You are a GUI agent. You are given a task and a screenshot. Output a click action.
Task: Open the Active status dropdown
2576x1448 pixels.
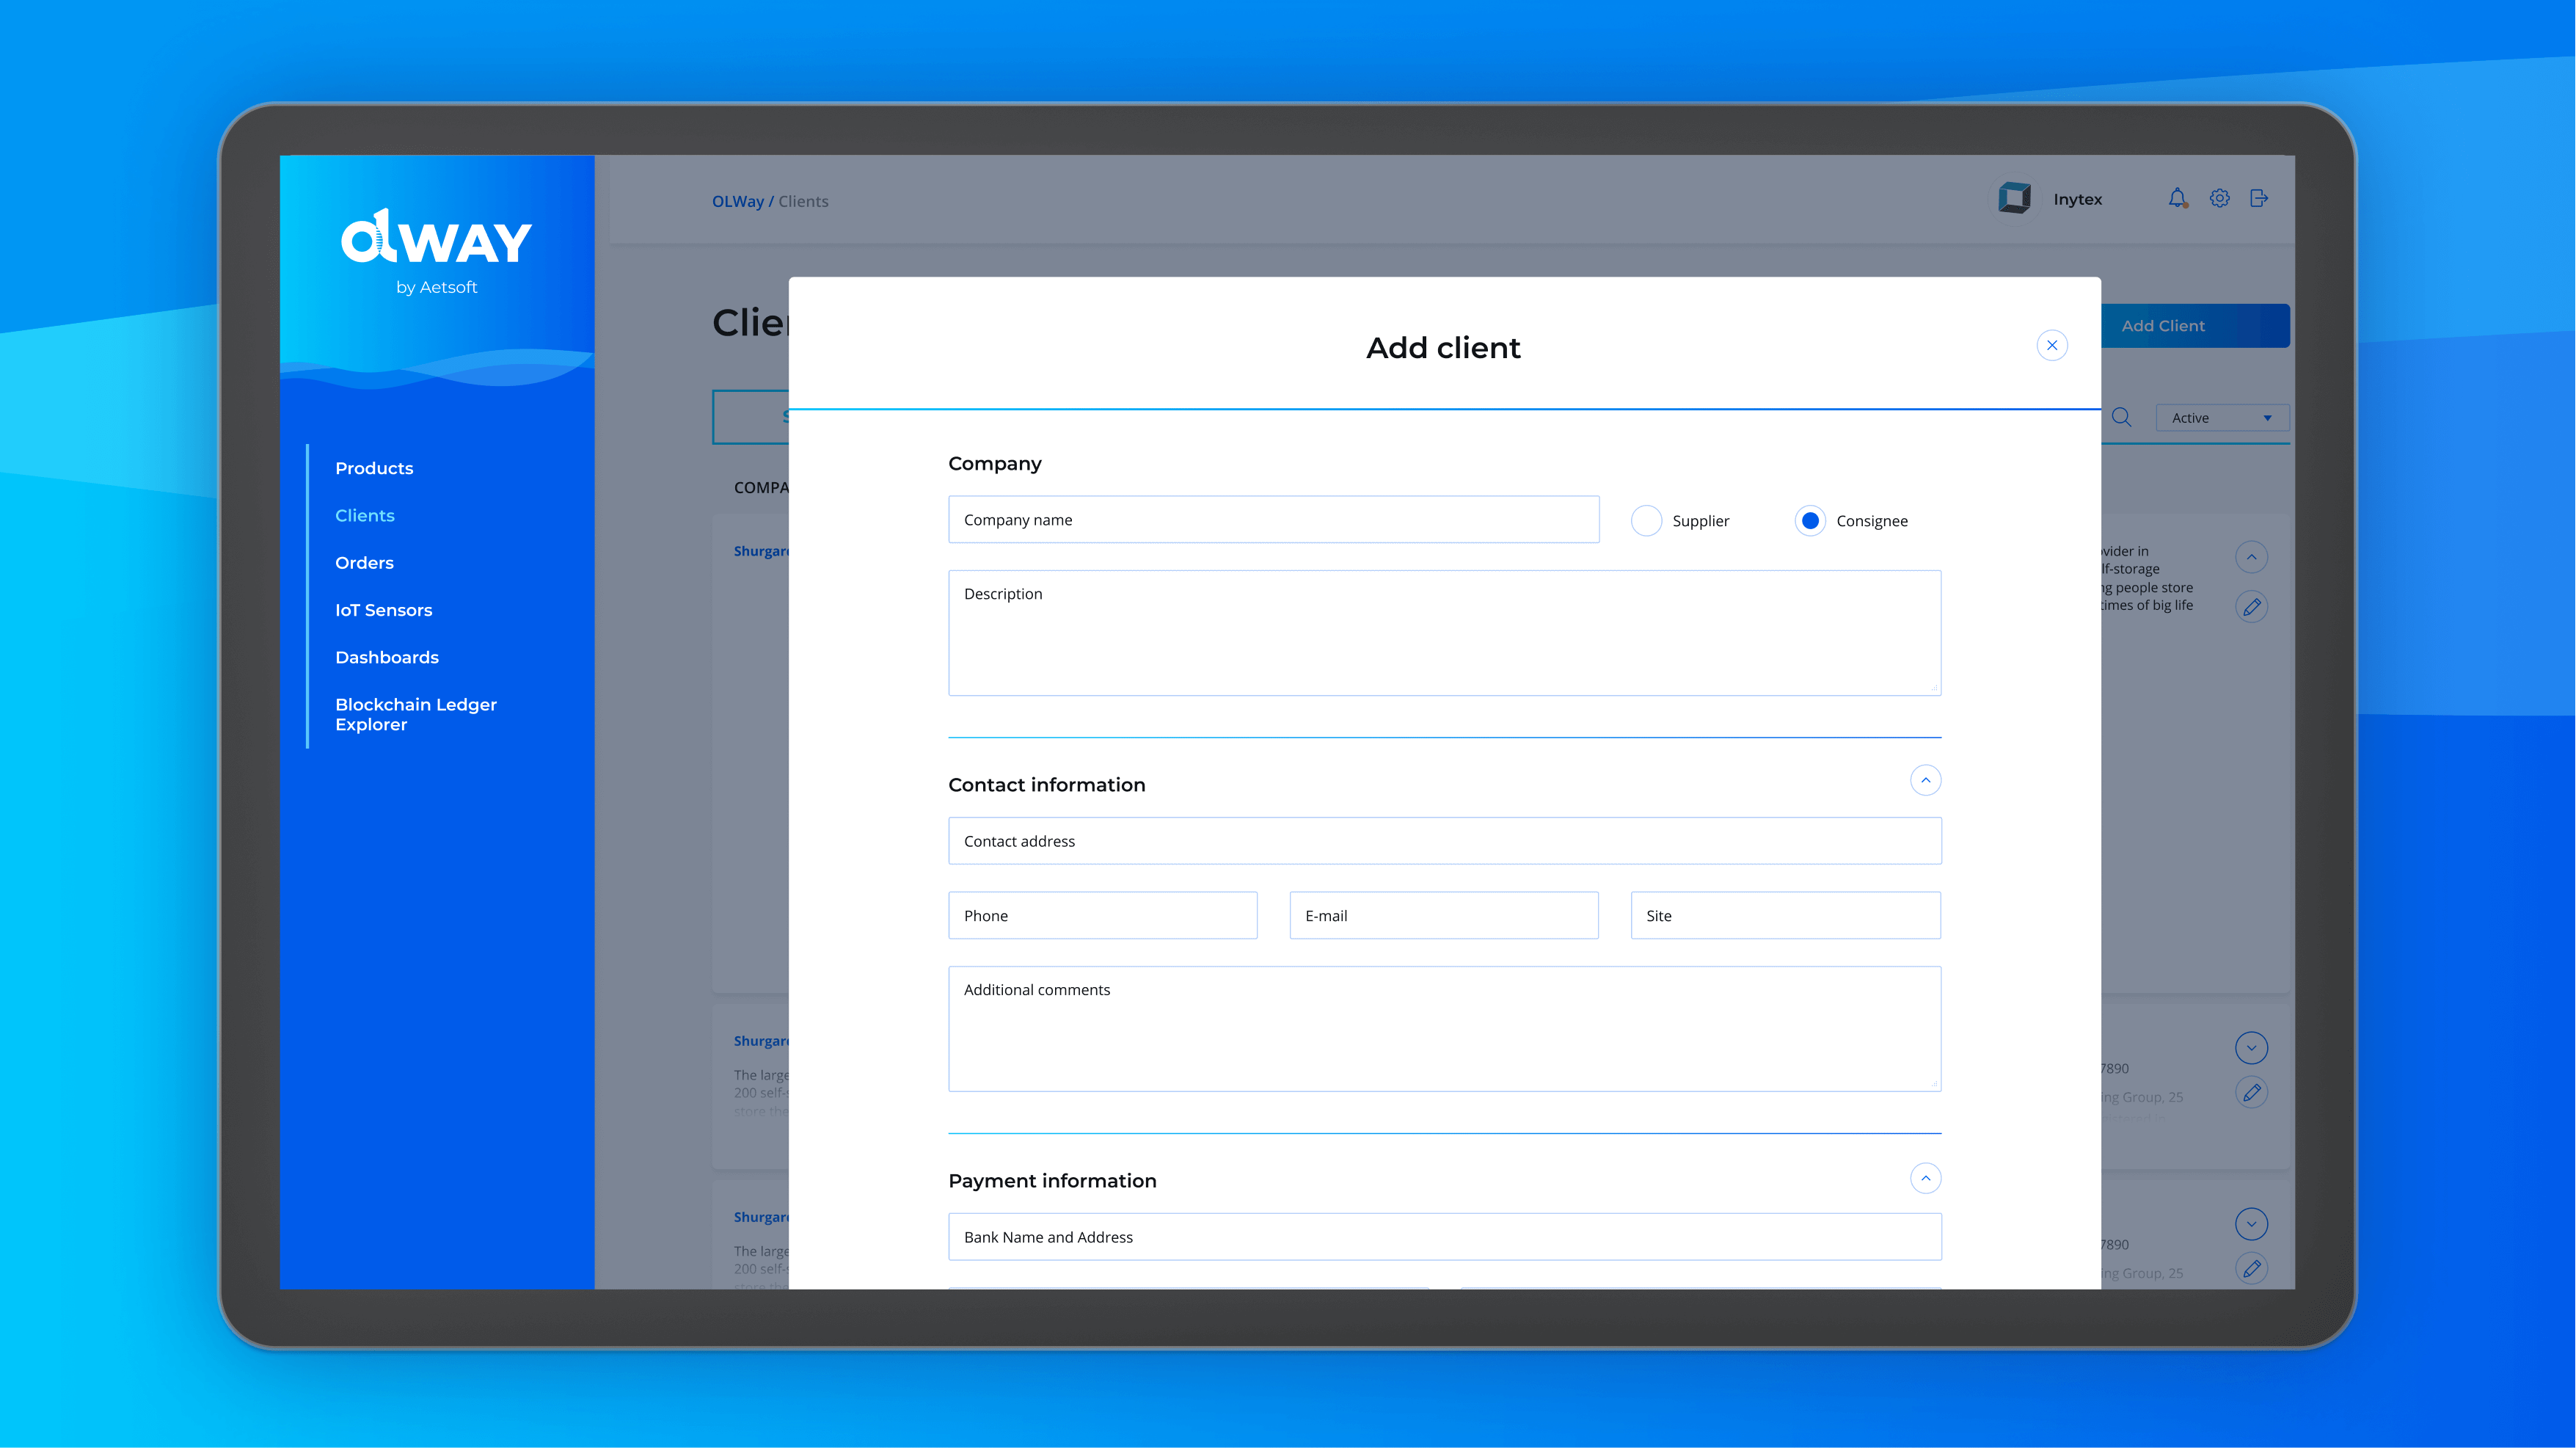coord(2221,418)
